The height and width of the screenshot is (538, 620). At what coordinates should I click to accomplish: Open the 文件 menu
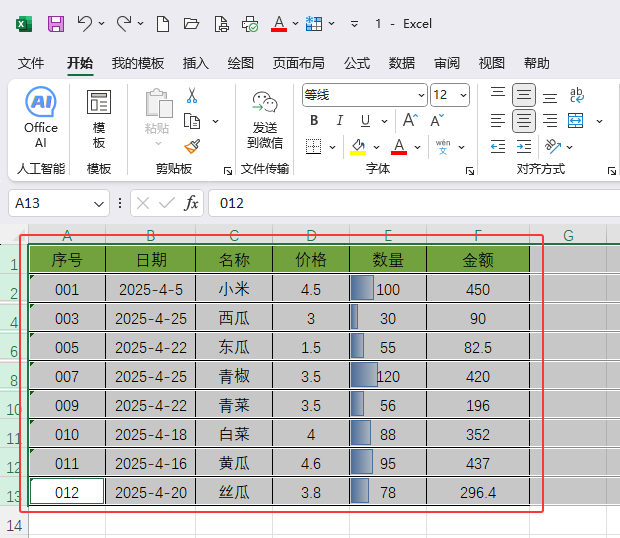click(31, 63)
